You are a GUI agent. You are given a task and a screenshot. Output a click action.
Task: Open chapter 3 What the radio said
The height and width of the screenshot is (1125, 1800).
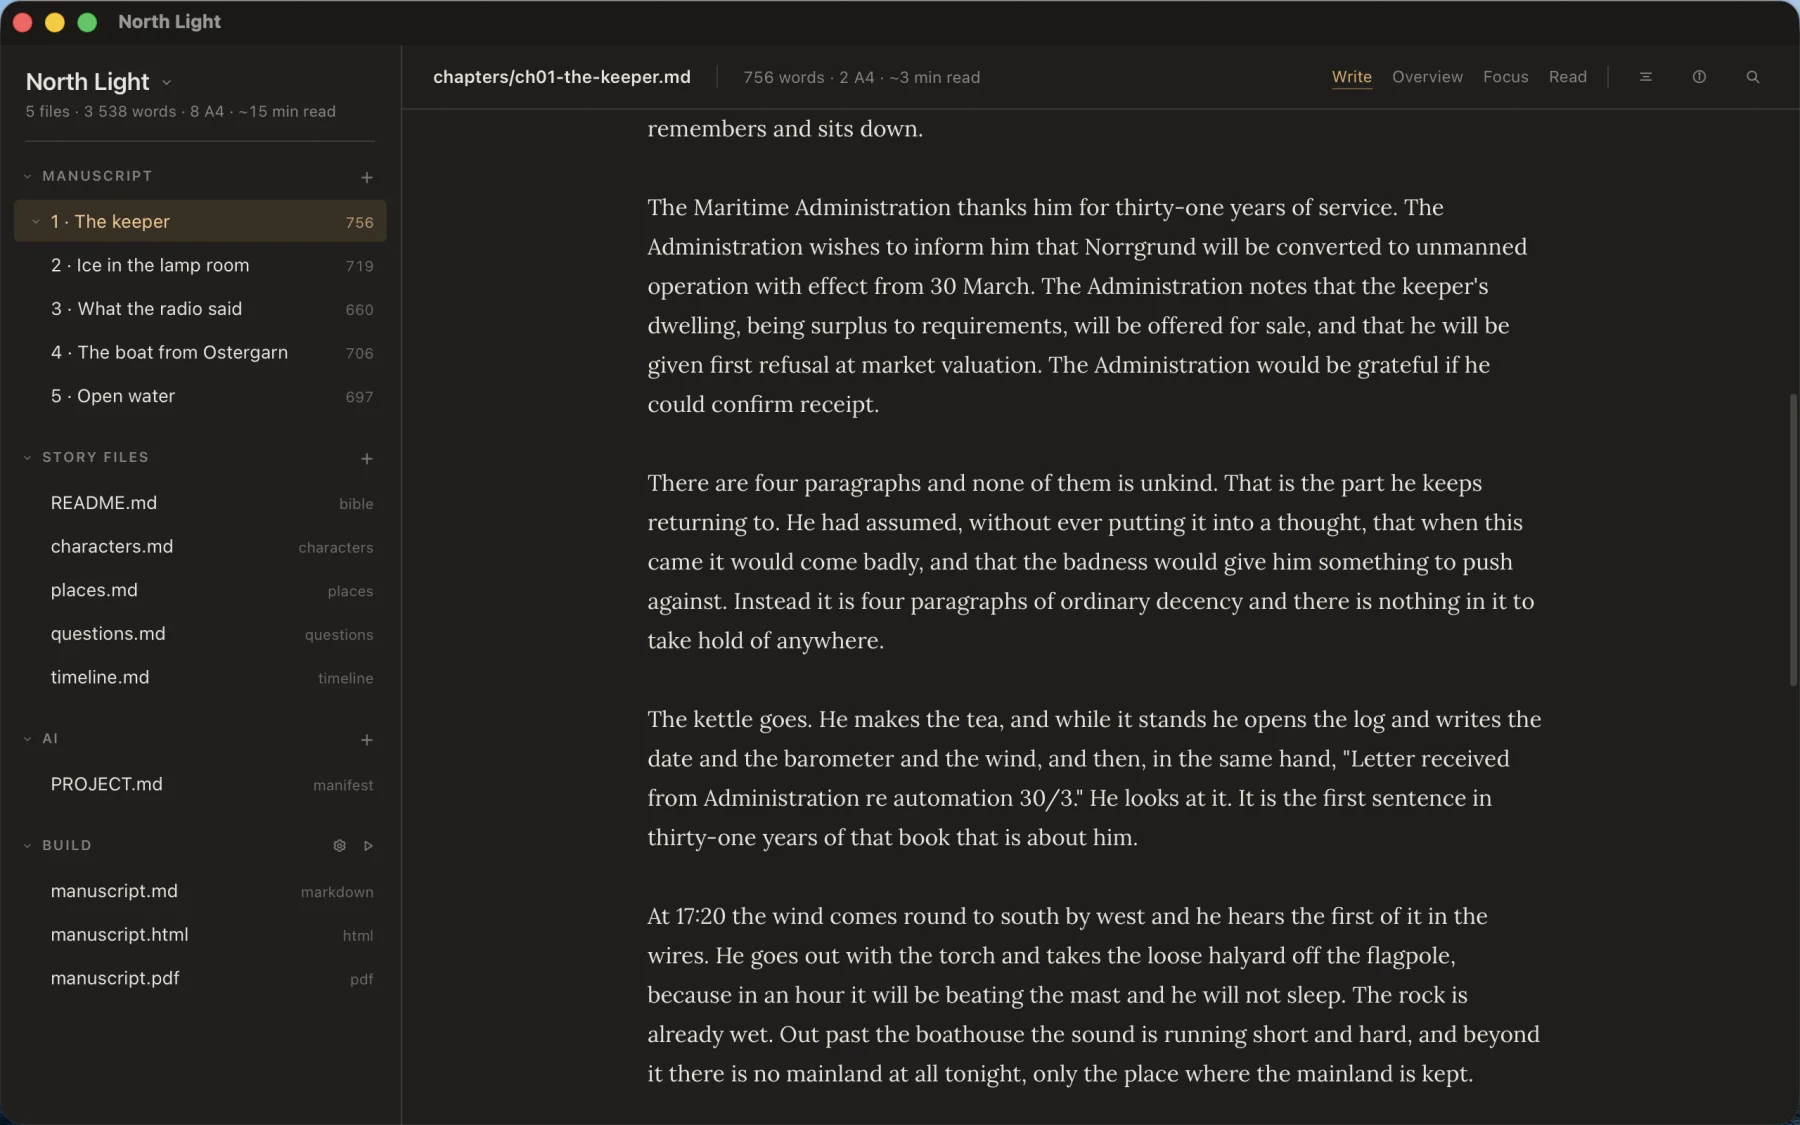(x=200, y=309)
